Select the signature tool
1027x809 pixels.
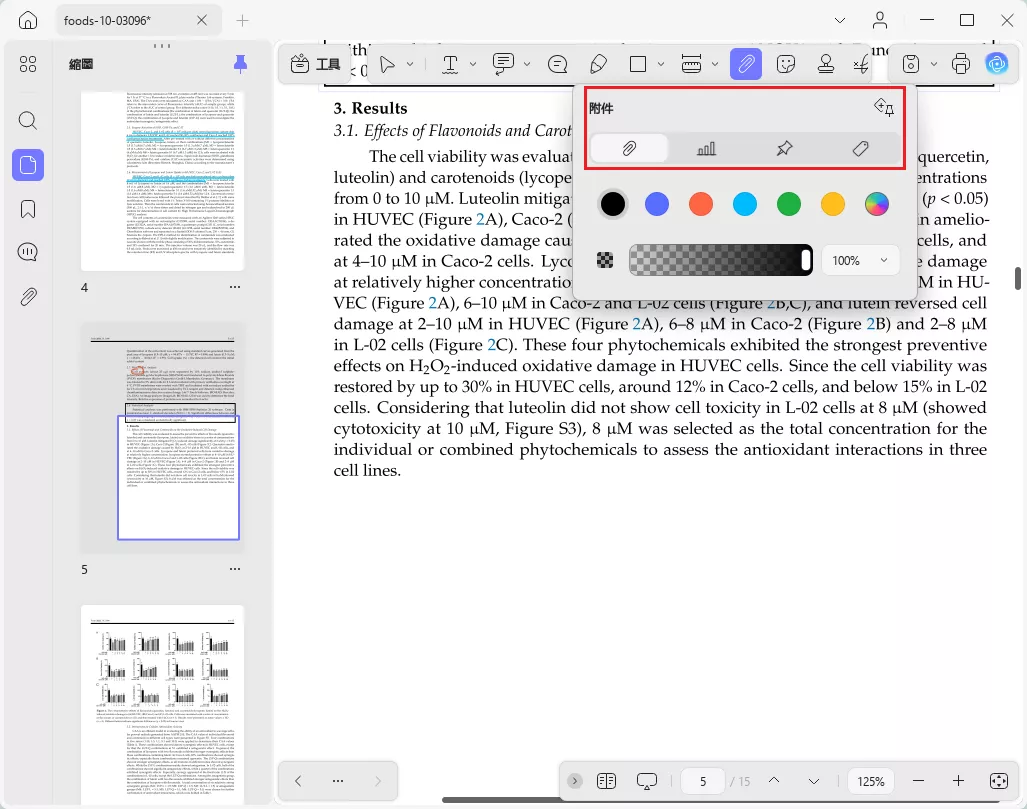861,64
